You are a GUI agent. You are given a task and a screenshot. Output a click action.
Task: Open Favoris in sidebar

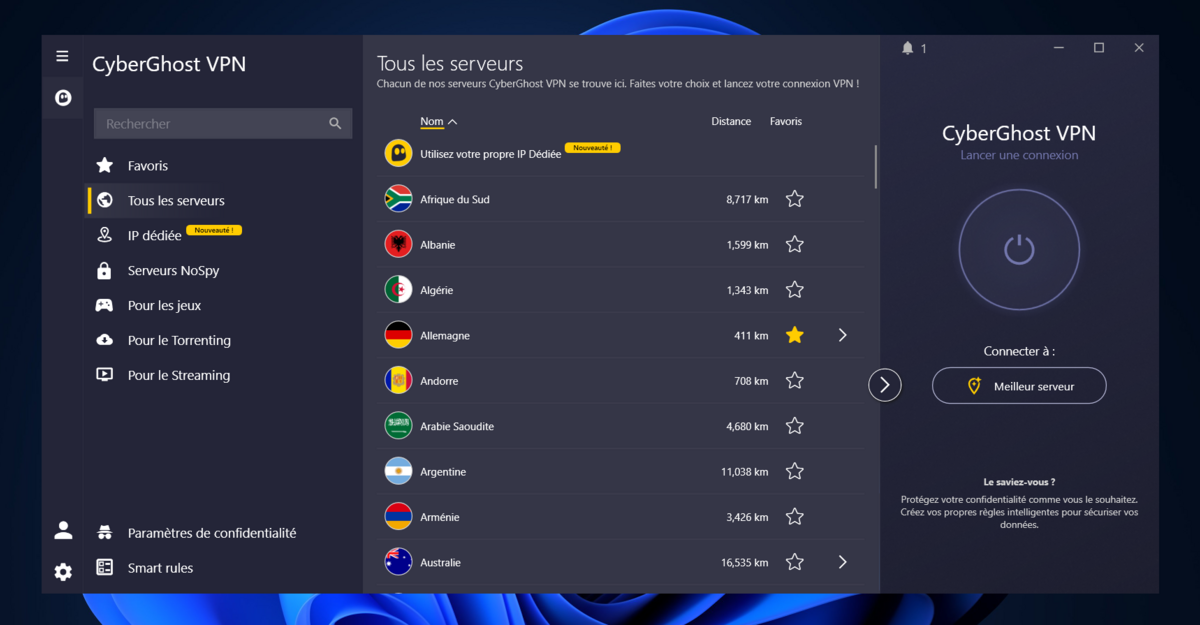click(x=148, y=166)
